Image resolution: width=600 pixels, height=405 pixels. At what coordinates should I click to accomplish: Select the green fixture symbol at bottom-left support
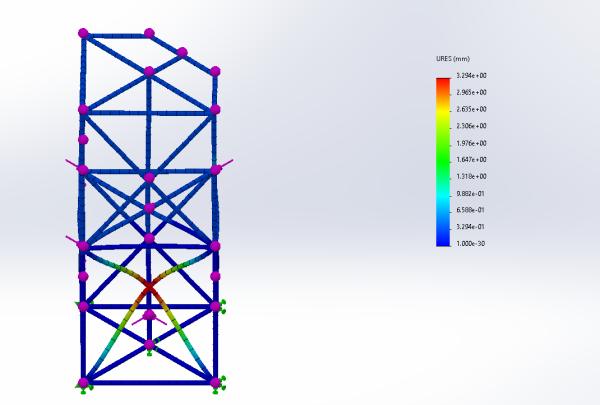click(x=87, y=385)
